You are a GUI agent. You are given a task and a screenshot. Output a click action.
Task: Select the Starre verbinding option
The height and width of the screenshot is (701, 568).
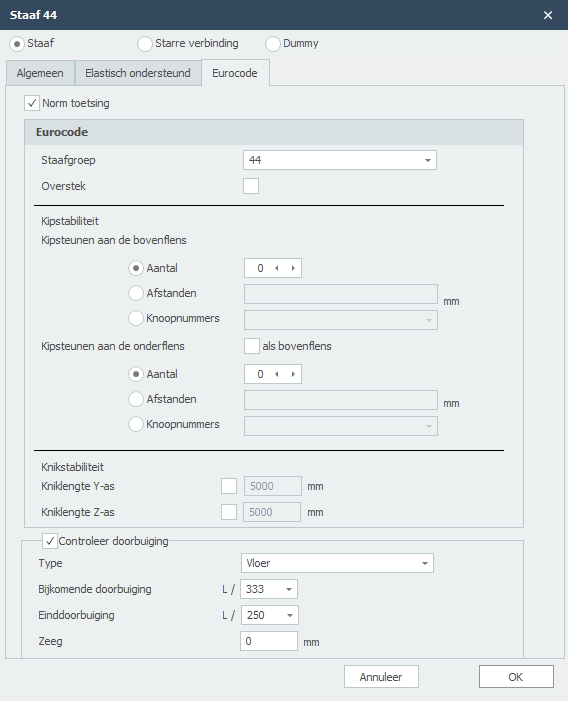(145, 44)
